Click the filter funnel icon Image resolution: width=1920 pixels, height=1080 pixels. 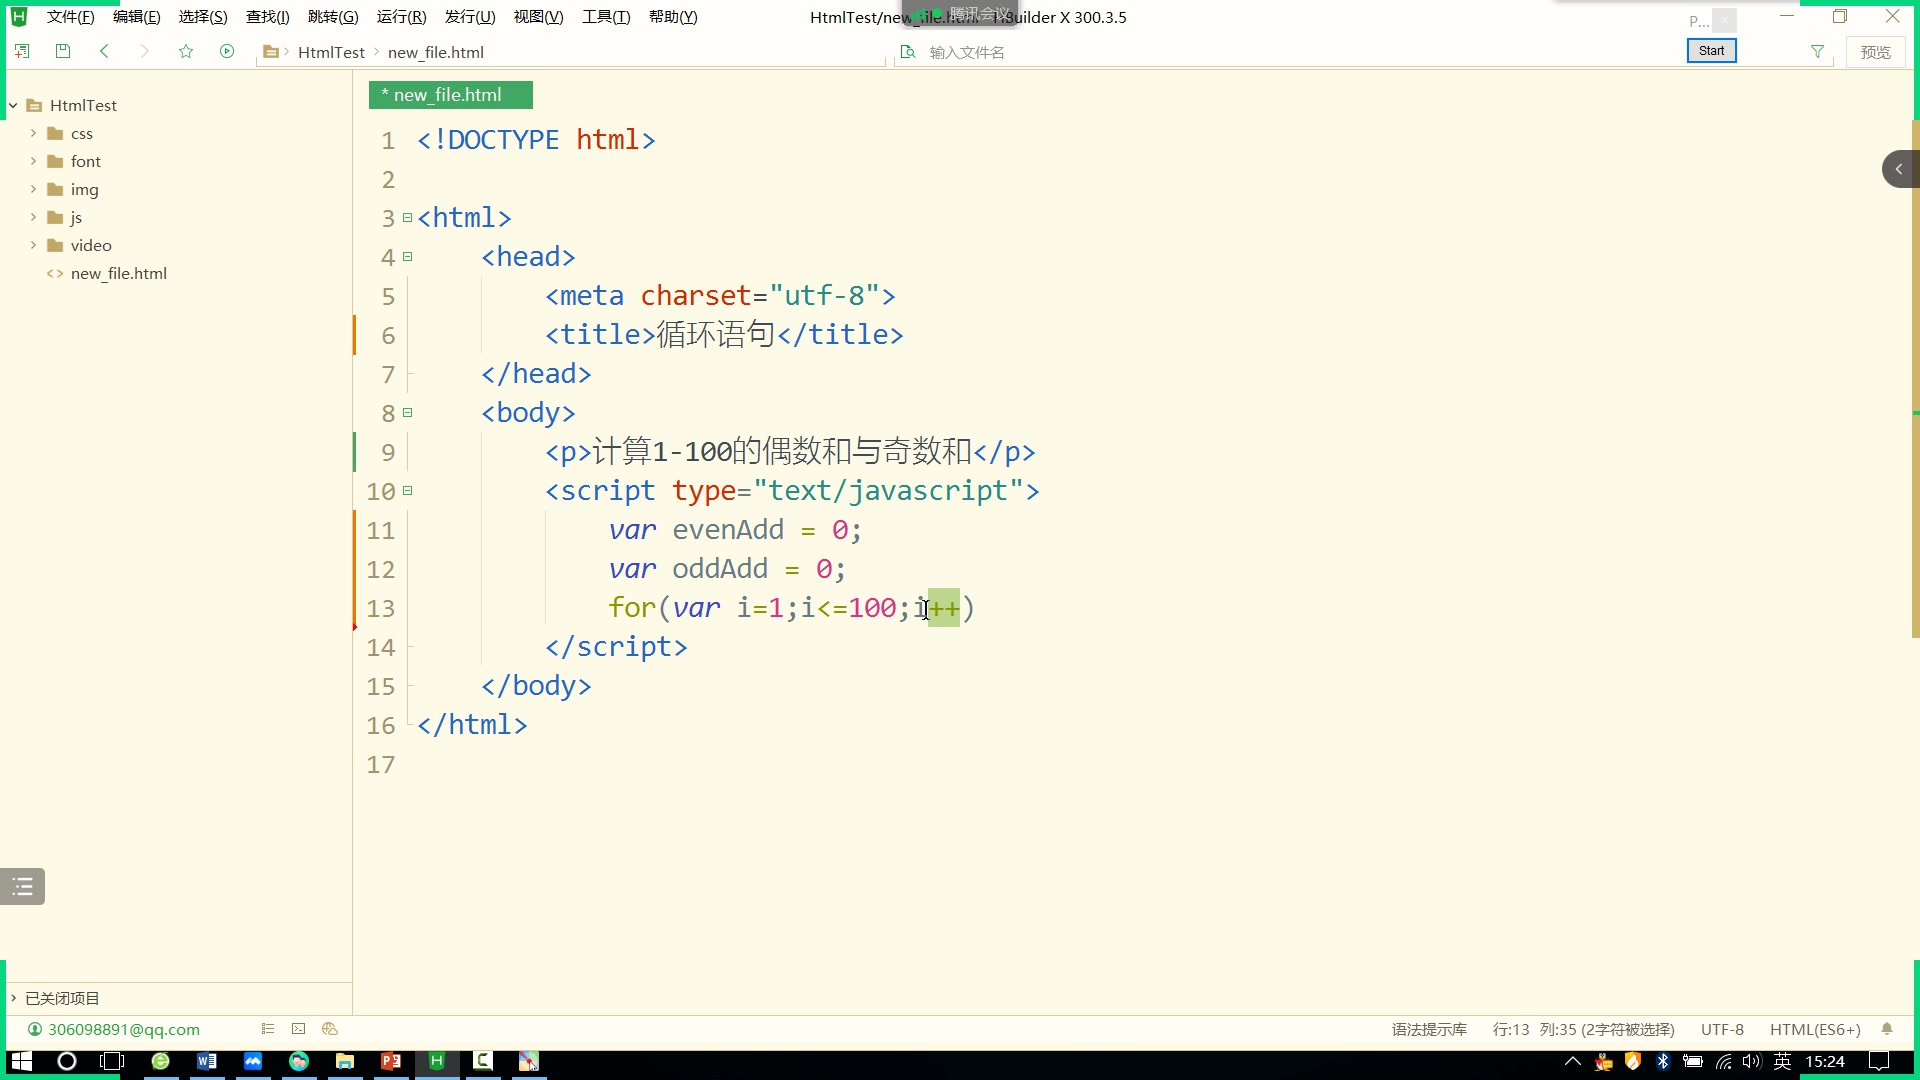click(x=1817, y=51)
